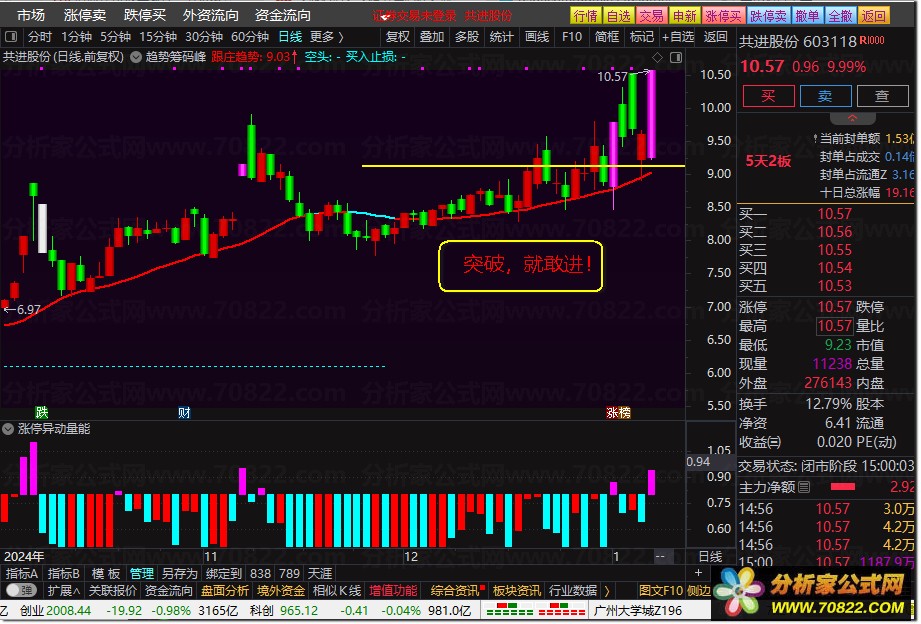The image size is (921, 624).
Task: Click the yellow 申新 button
Action: pyautogui.click(x=684, y=16)
